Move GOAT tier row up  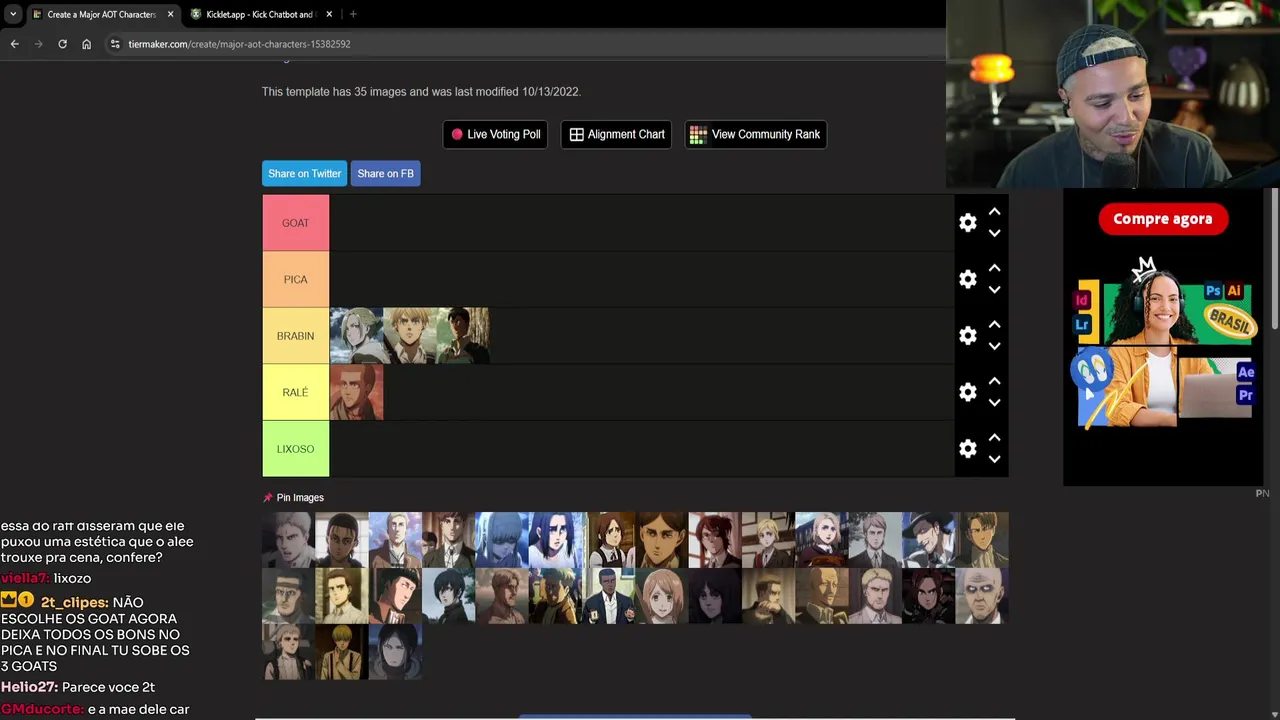[994, 212]
